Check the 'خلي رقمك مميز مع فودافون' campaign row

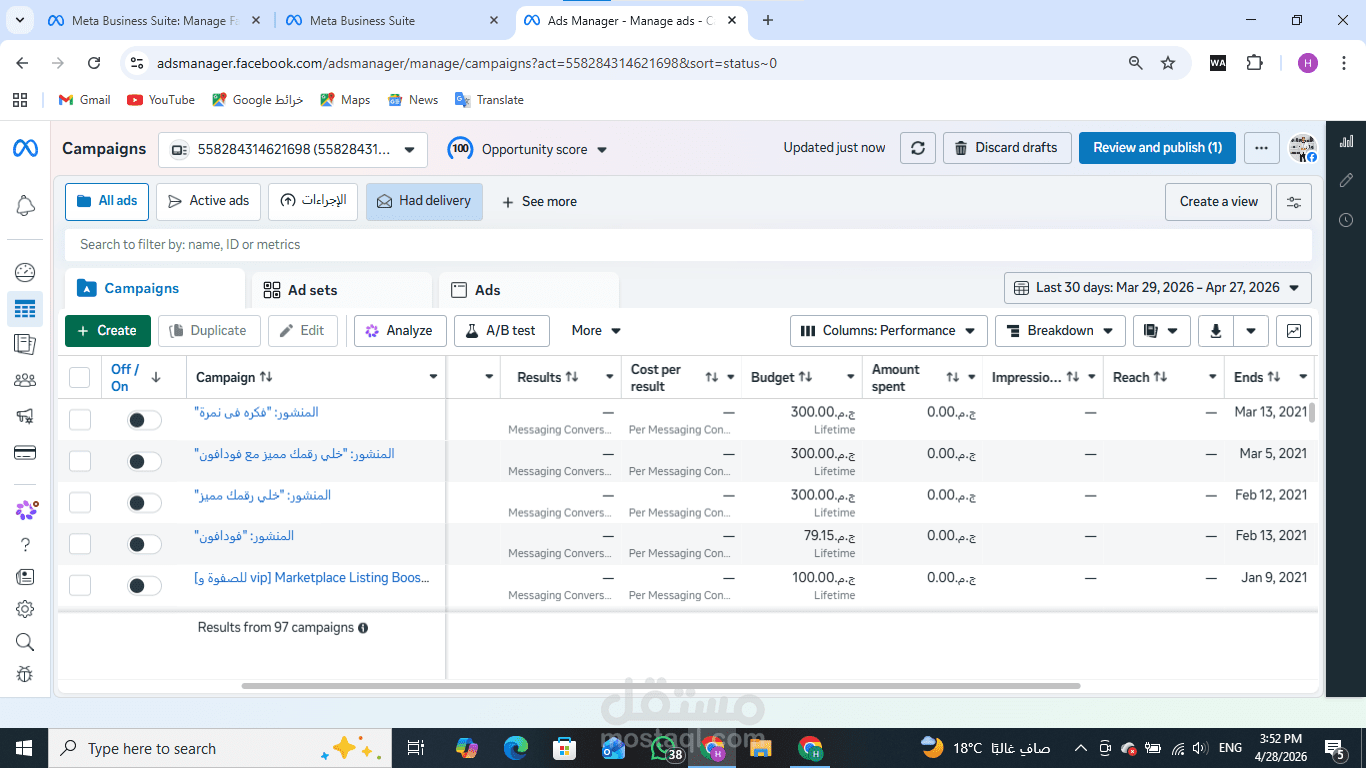pos(80,461)
